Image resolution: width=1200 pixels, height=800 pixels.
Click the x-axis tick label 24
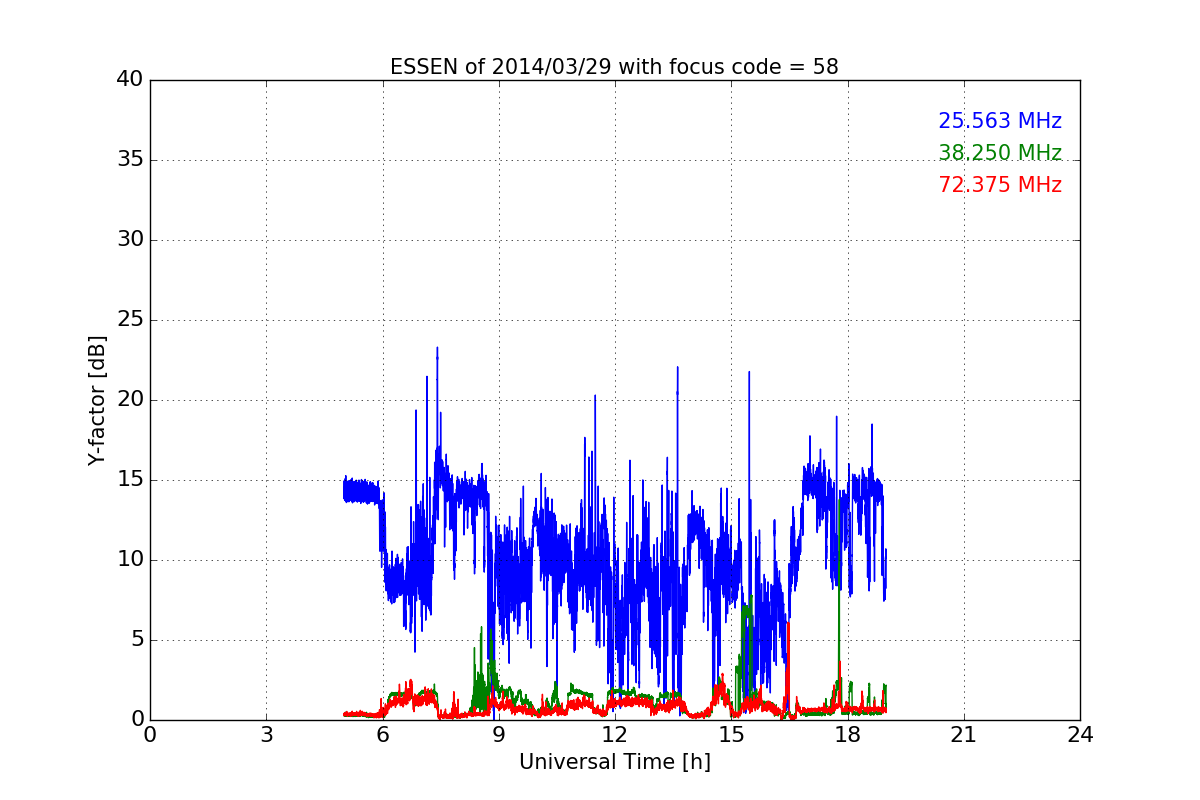pos(1080,735)
